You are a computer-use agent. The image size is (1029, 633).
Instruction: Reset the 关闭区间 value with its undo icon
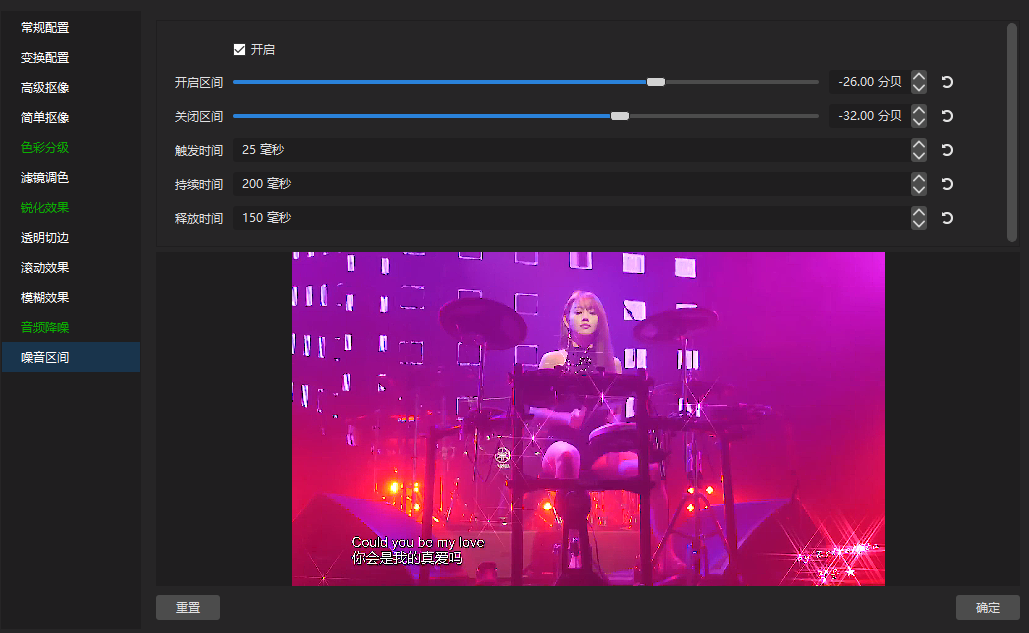(947, 116)
